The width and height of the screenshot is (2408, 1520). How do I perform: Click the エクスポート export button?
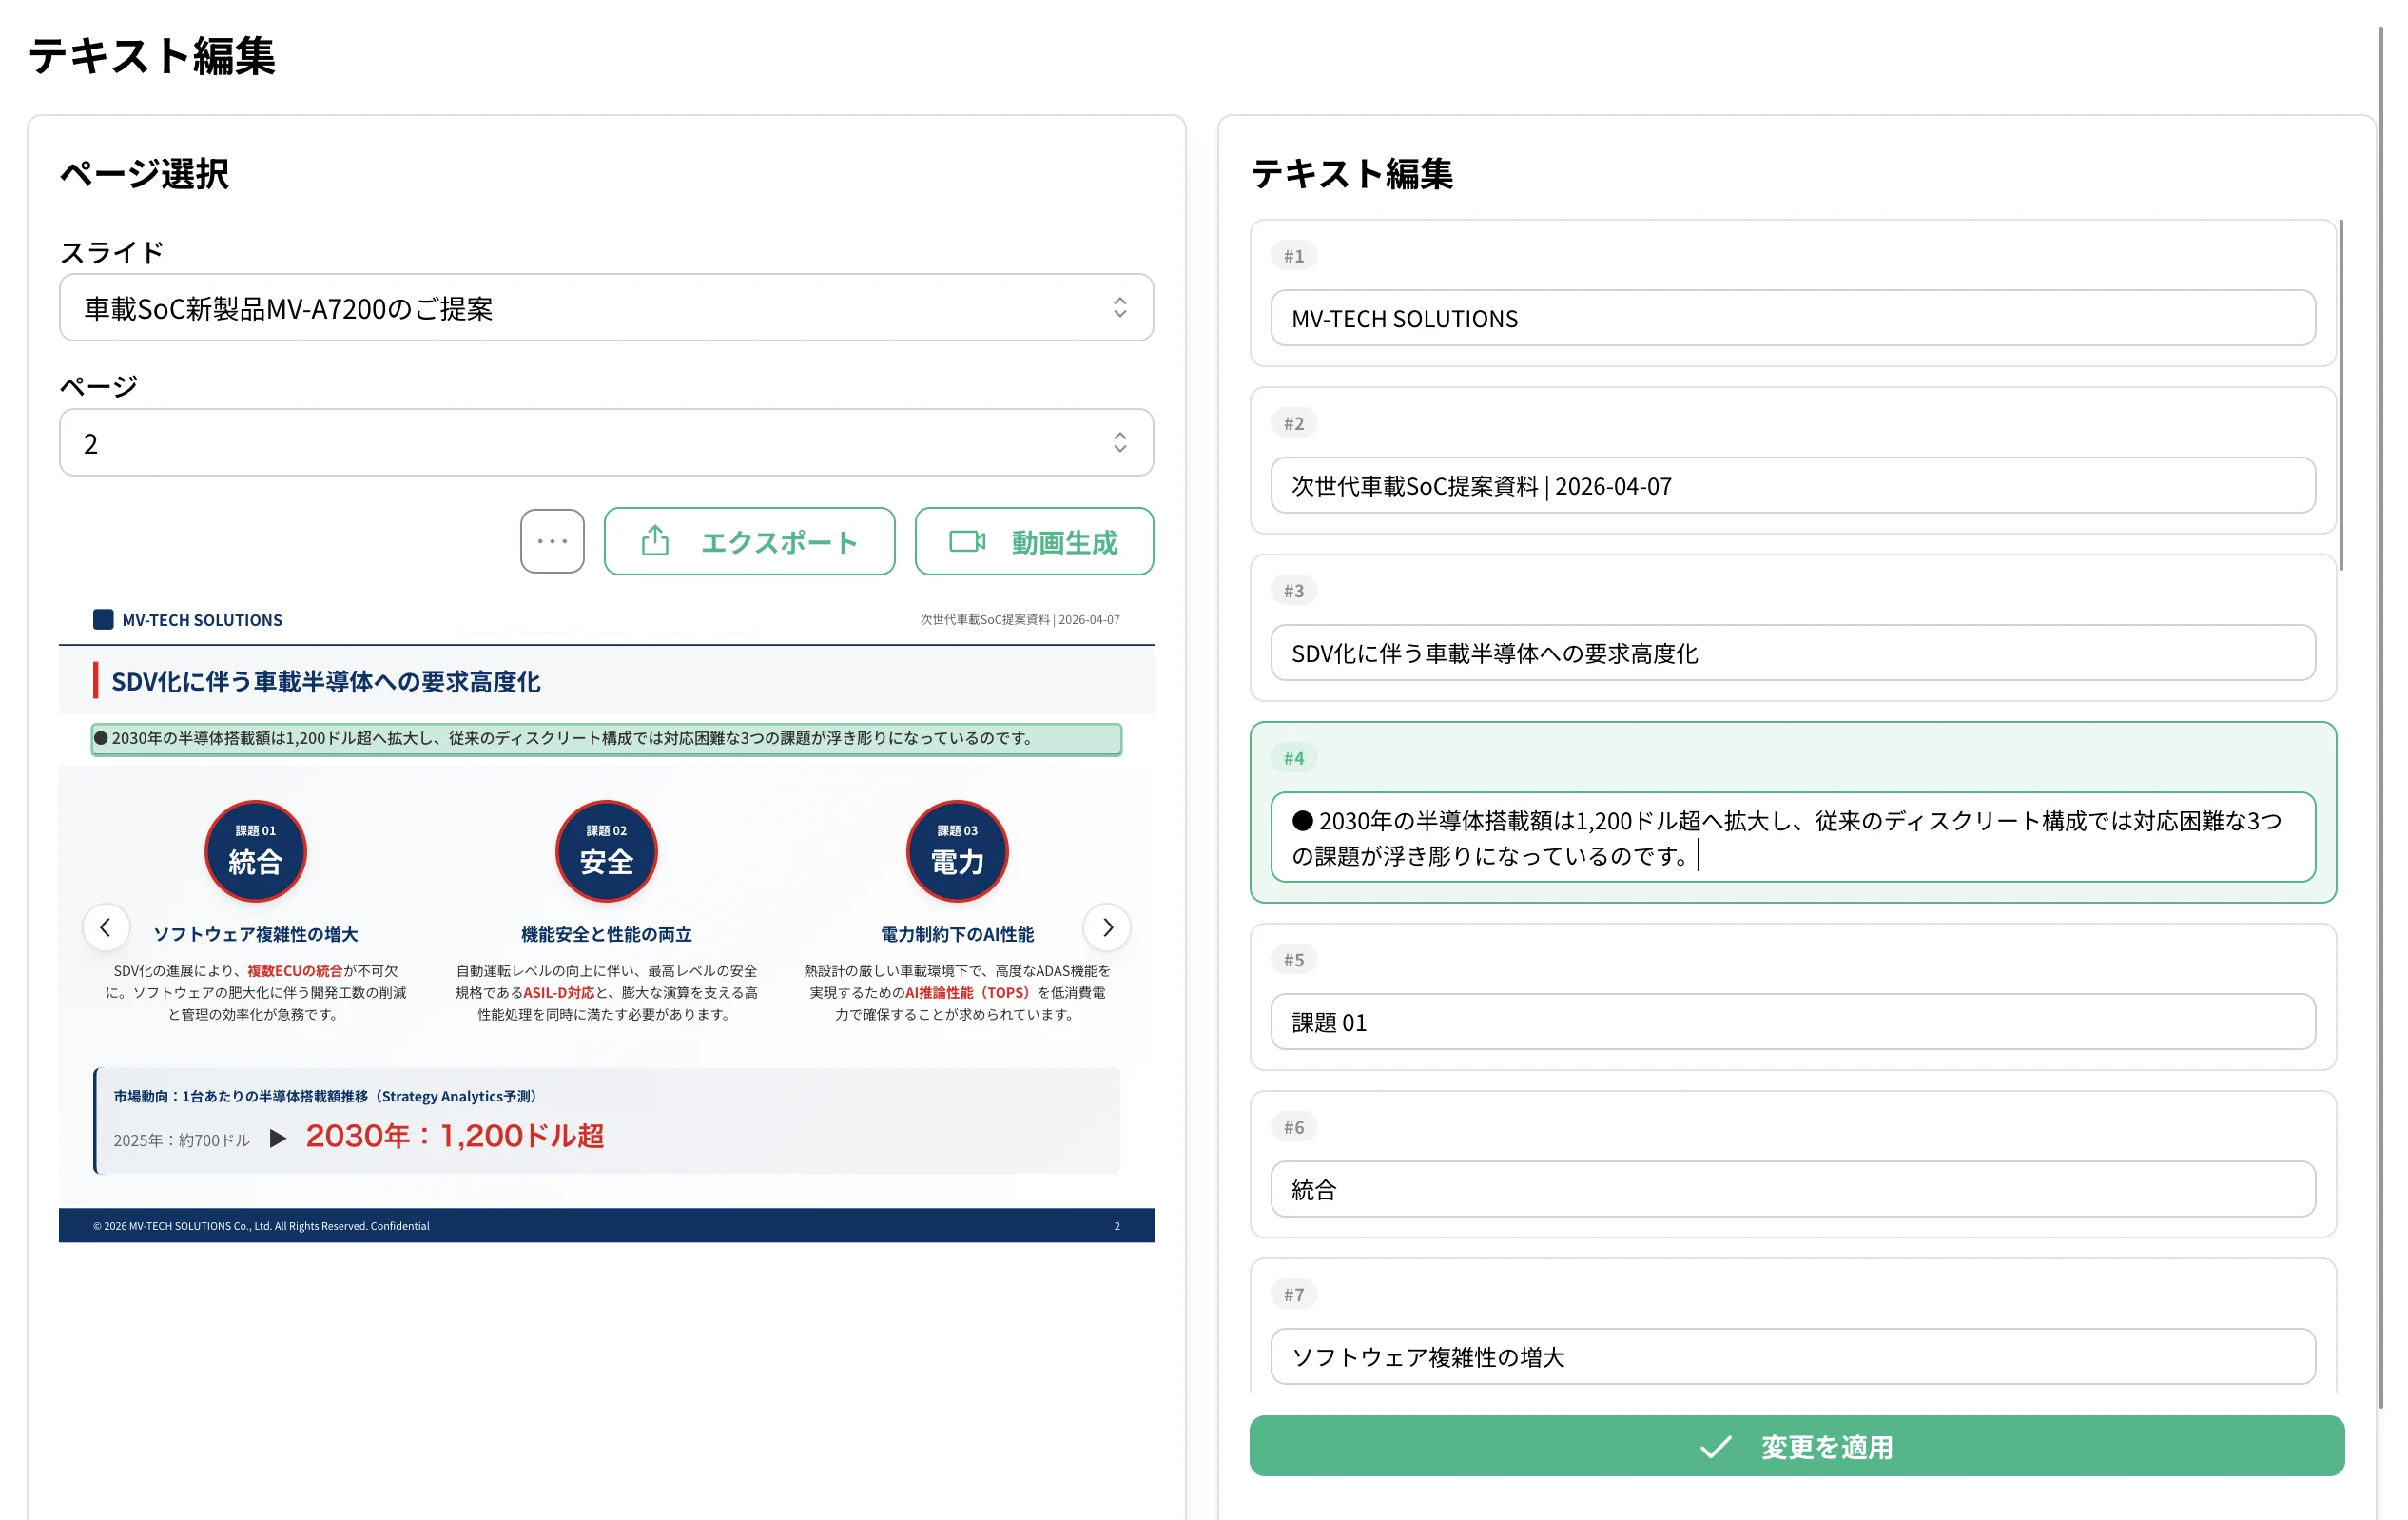coord(749,541)
